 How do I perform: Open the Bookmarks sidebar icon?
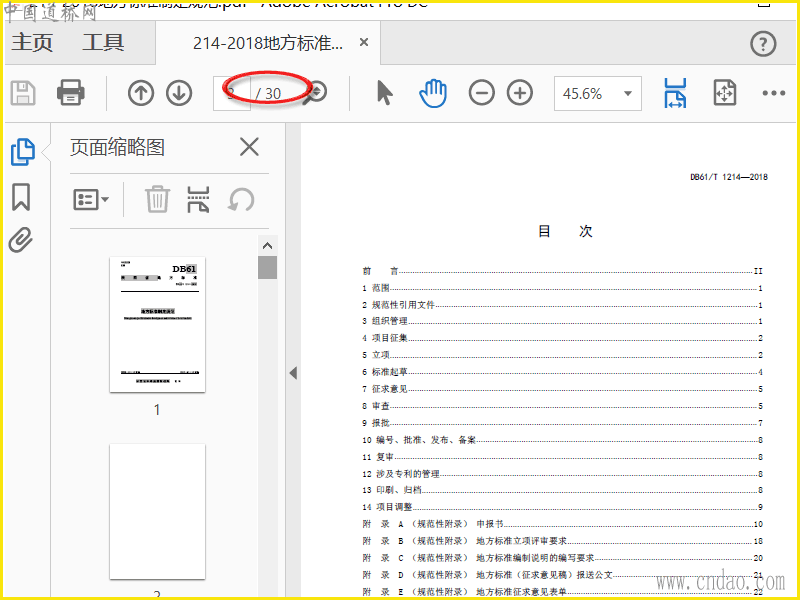pos(21,197)
